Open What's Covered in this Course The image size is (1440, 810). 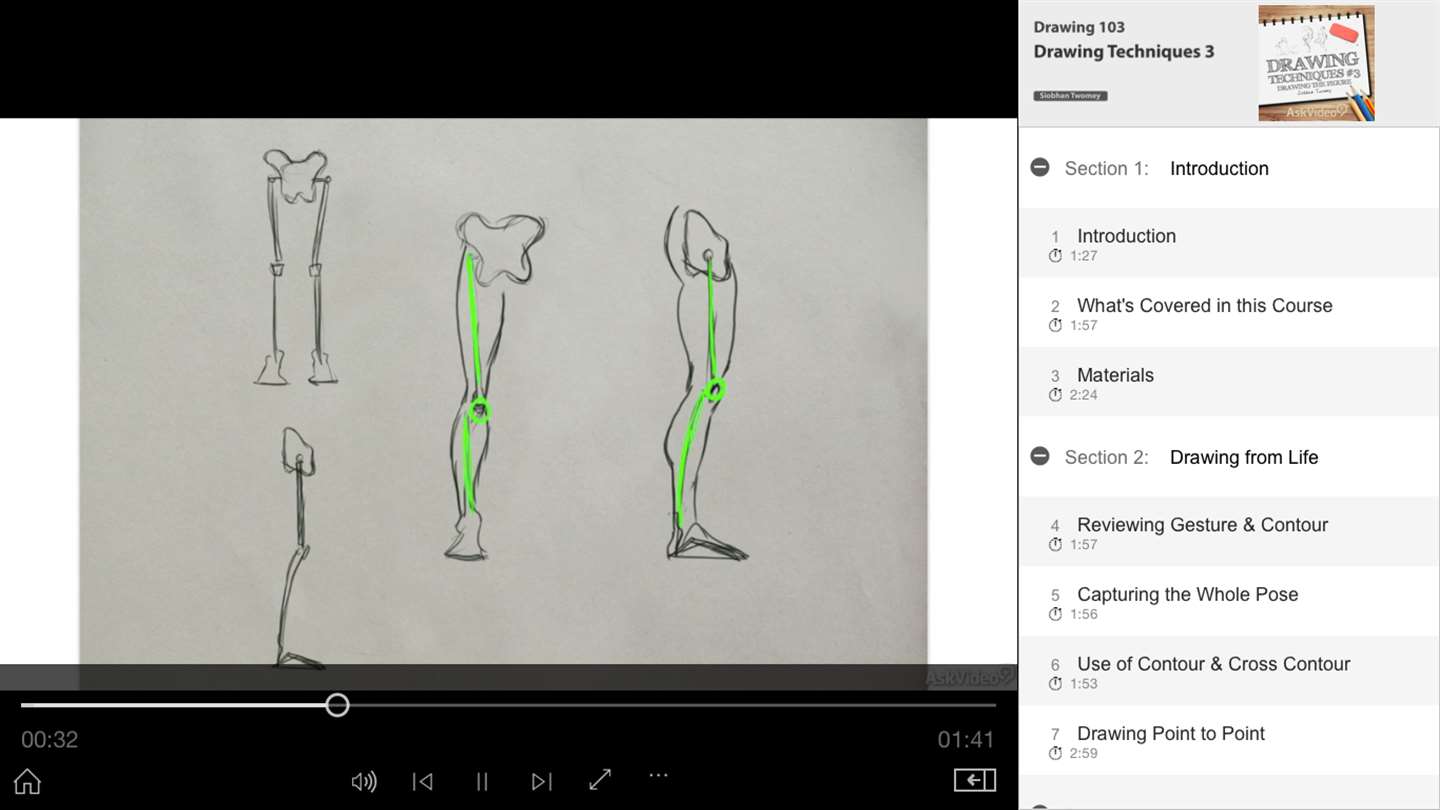point(1229,313)
